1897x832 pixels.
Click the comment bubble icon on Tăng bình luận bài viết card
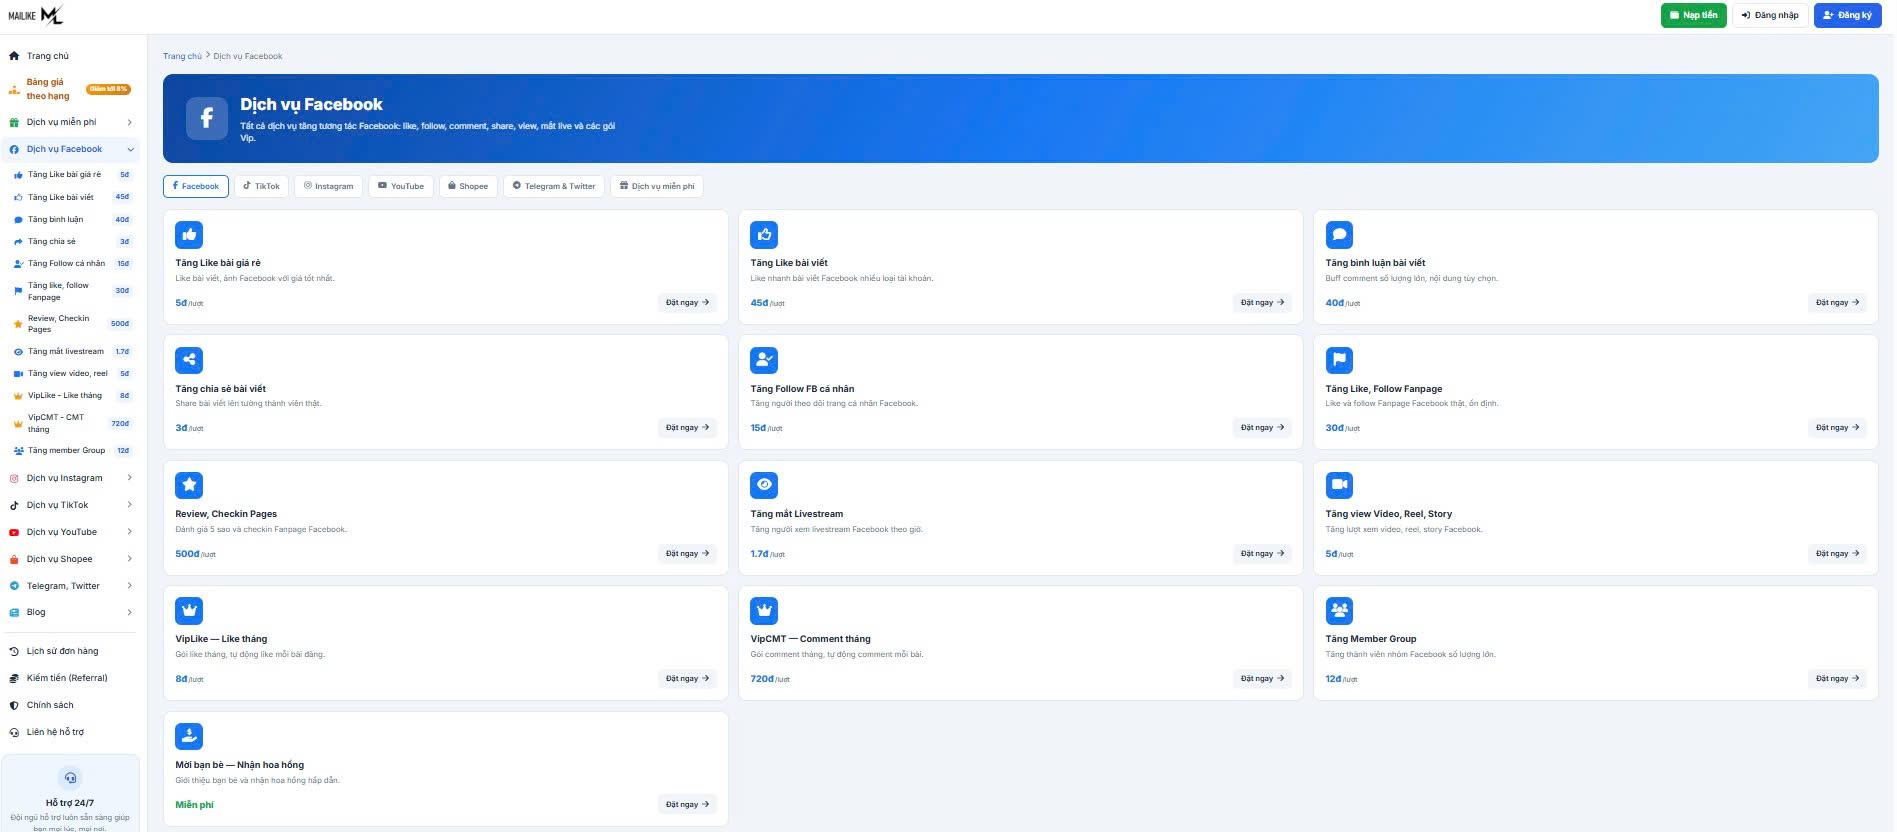[x=1339, y=235]
